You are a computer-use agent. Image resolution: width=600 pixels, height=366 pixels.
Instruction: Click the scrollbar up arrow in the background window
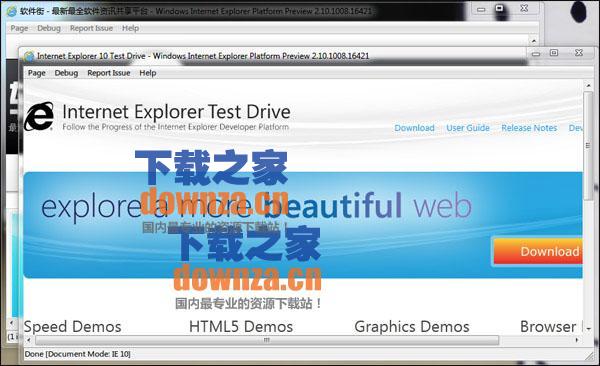[x=534, y=41]
